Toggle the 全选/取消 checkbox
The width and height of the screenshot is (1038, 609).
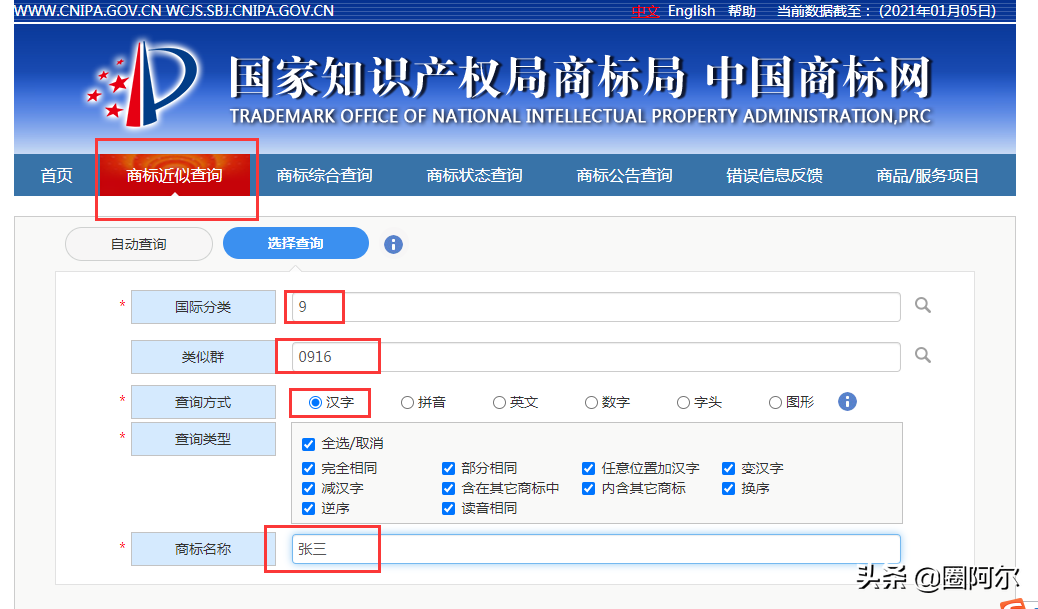coord(308,444)
